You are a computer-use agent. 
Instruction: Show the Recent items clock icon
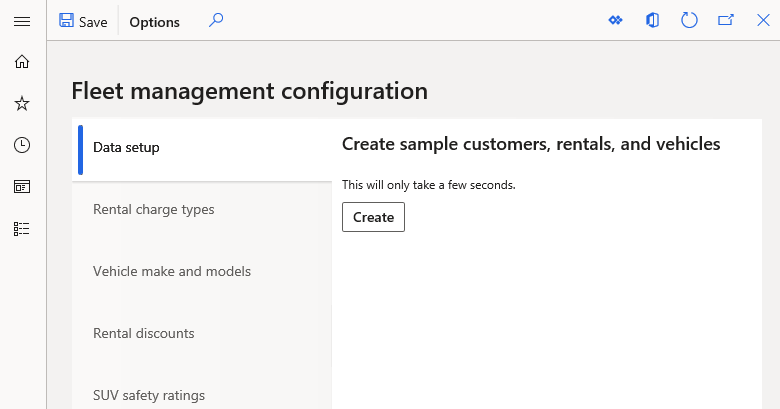22,145
